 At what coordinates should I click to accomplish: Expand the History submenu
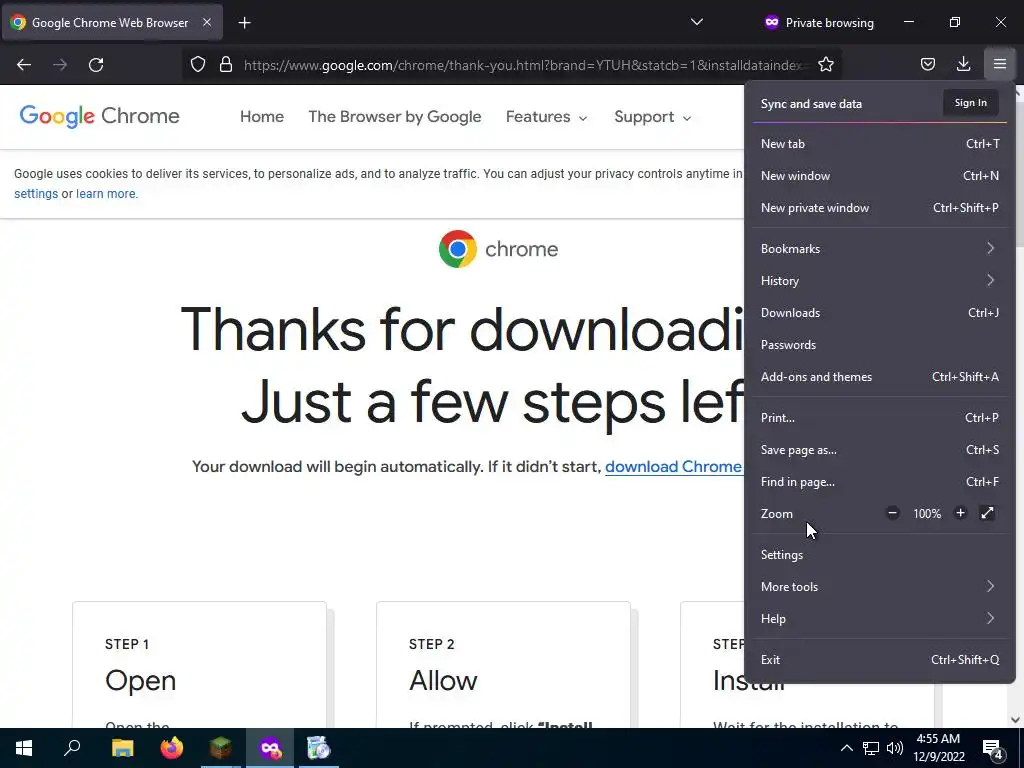click(880, 281)
